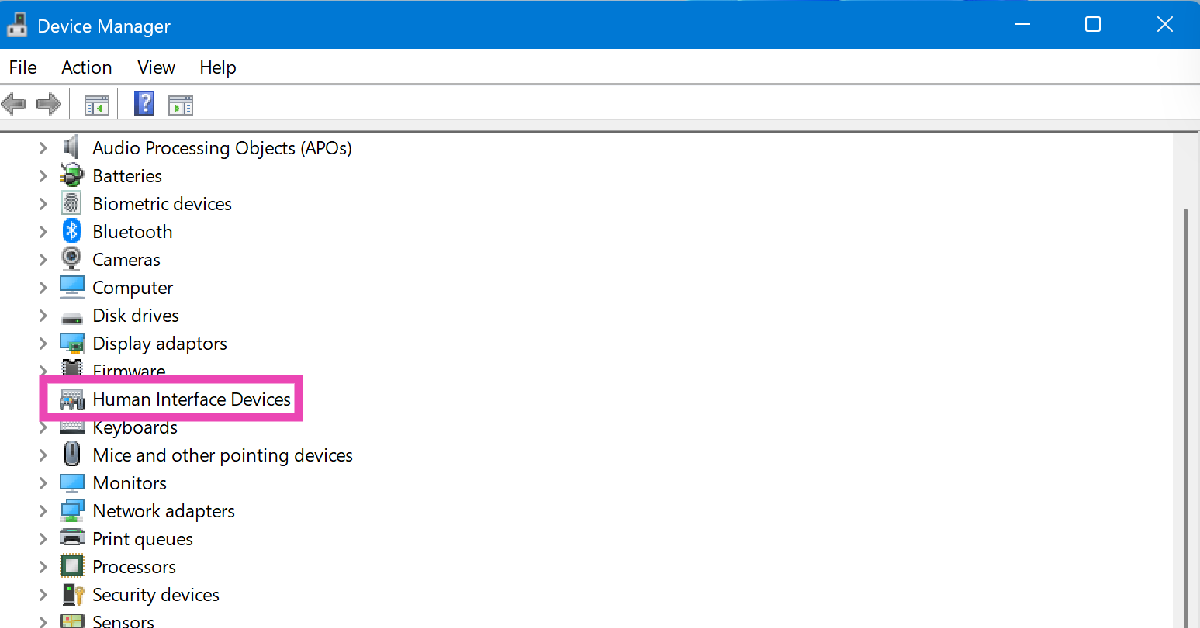
Task: Select the Keyboards tree item label
Action: coord(135,427)
